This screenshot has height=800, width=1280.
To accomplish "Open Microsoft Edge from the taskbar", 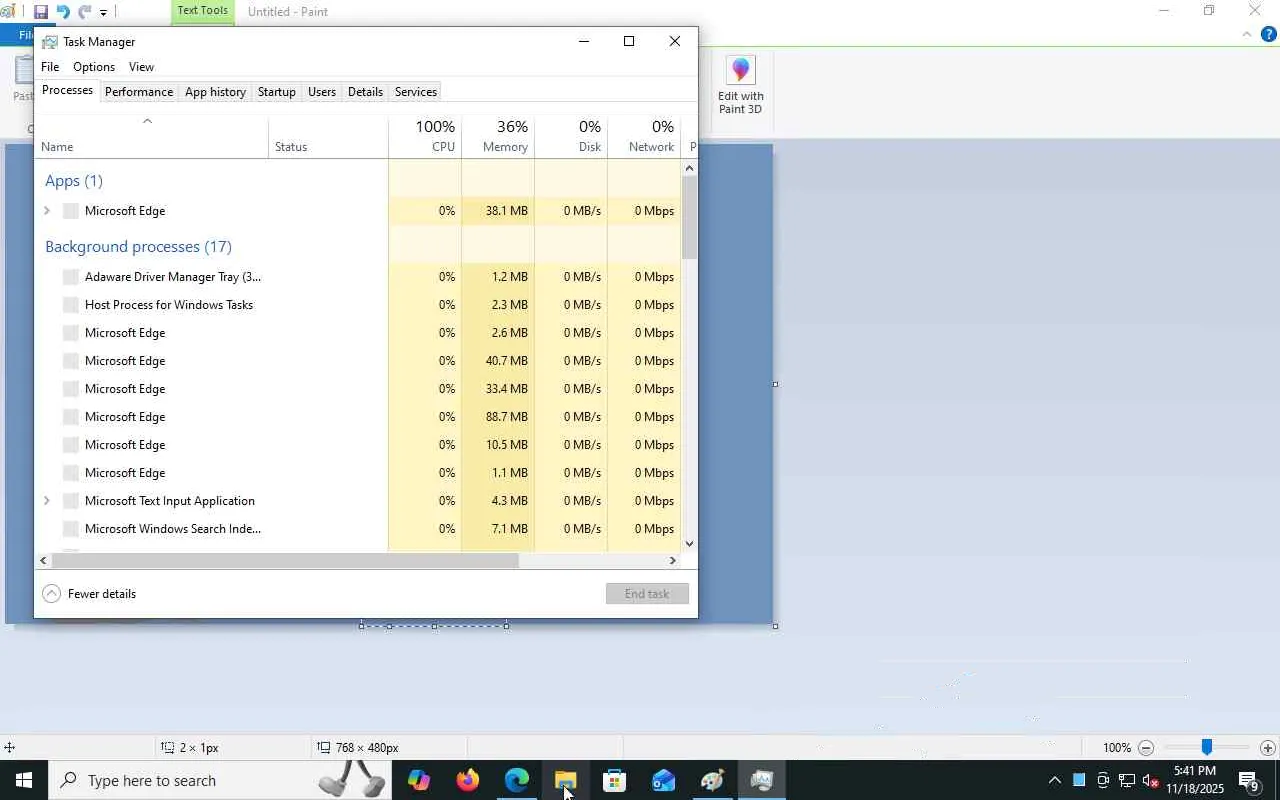I will (x=516, y=780).
